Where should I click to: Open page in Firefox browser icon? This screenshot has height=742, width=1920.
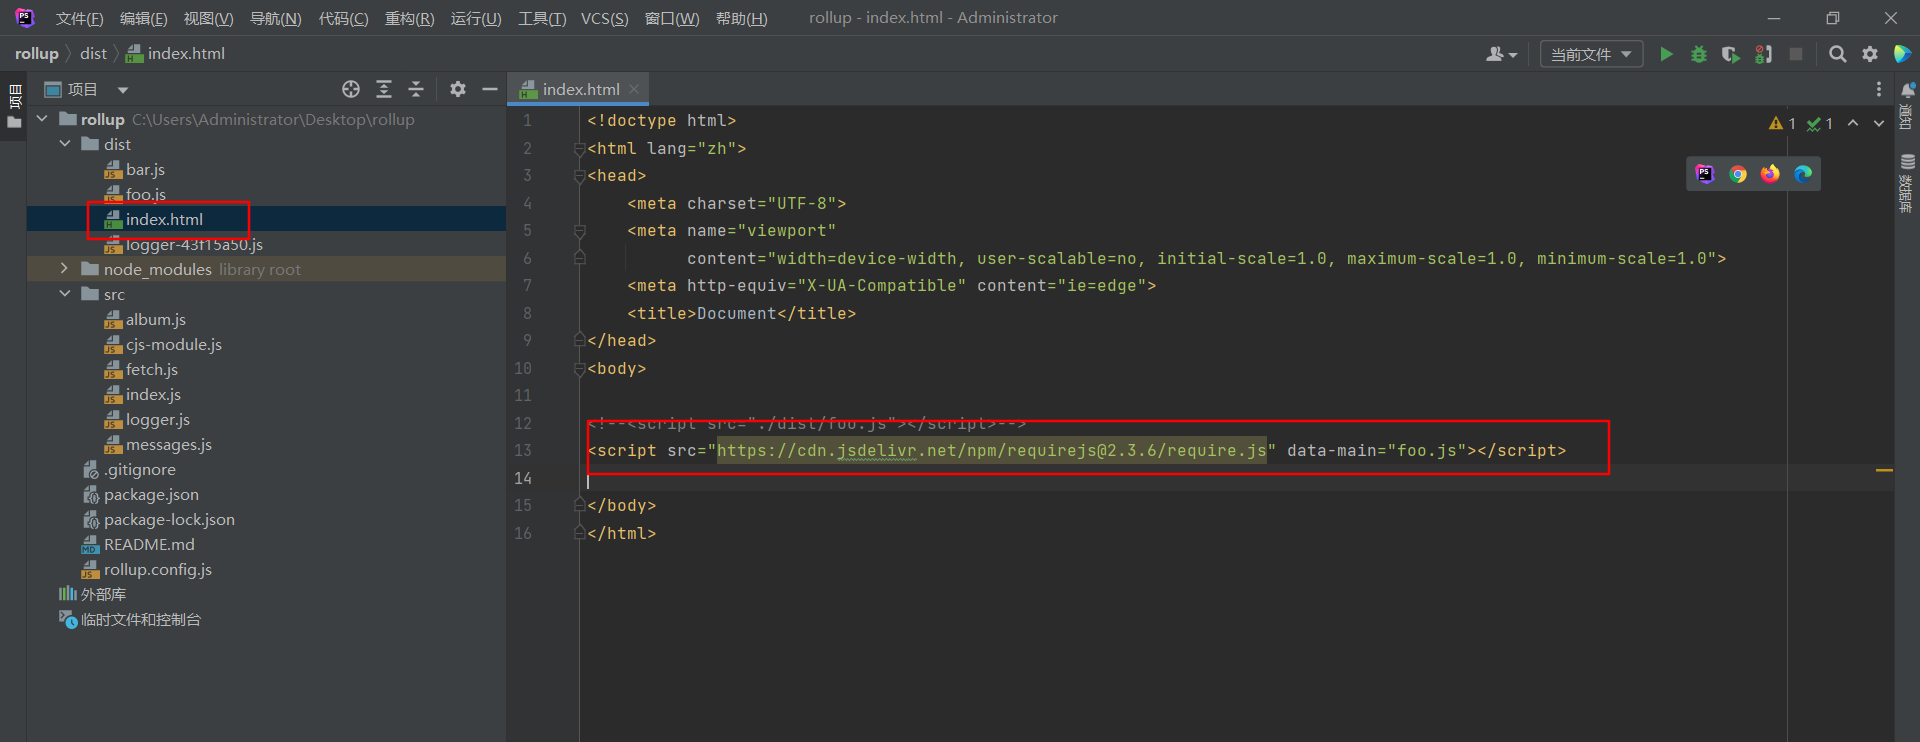click(1770, 174)
